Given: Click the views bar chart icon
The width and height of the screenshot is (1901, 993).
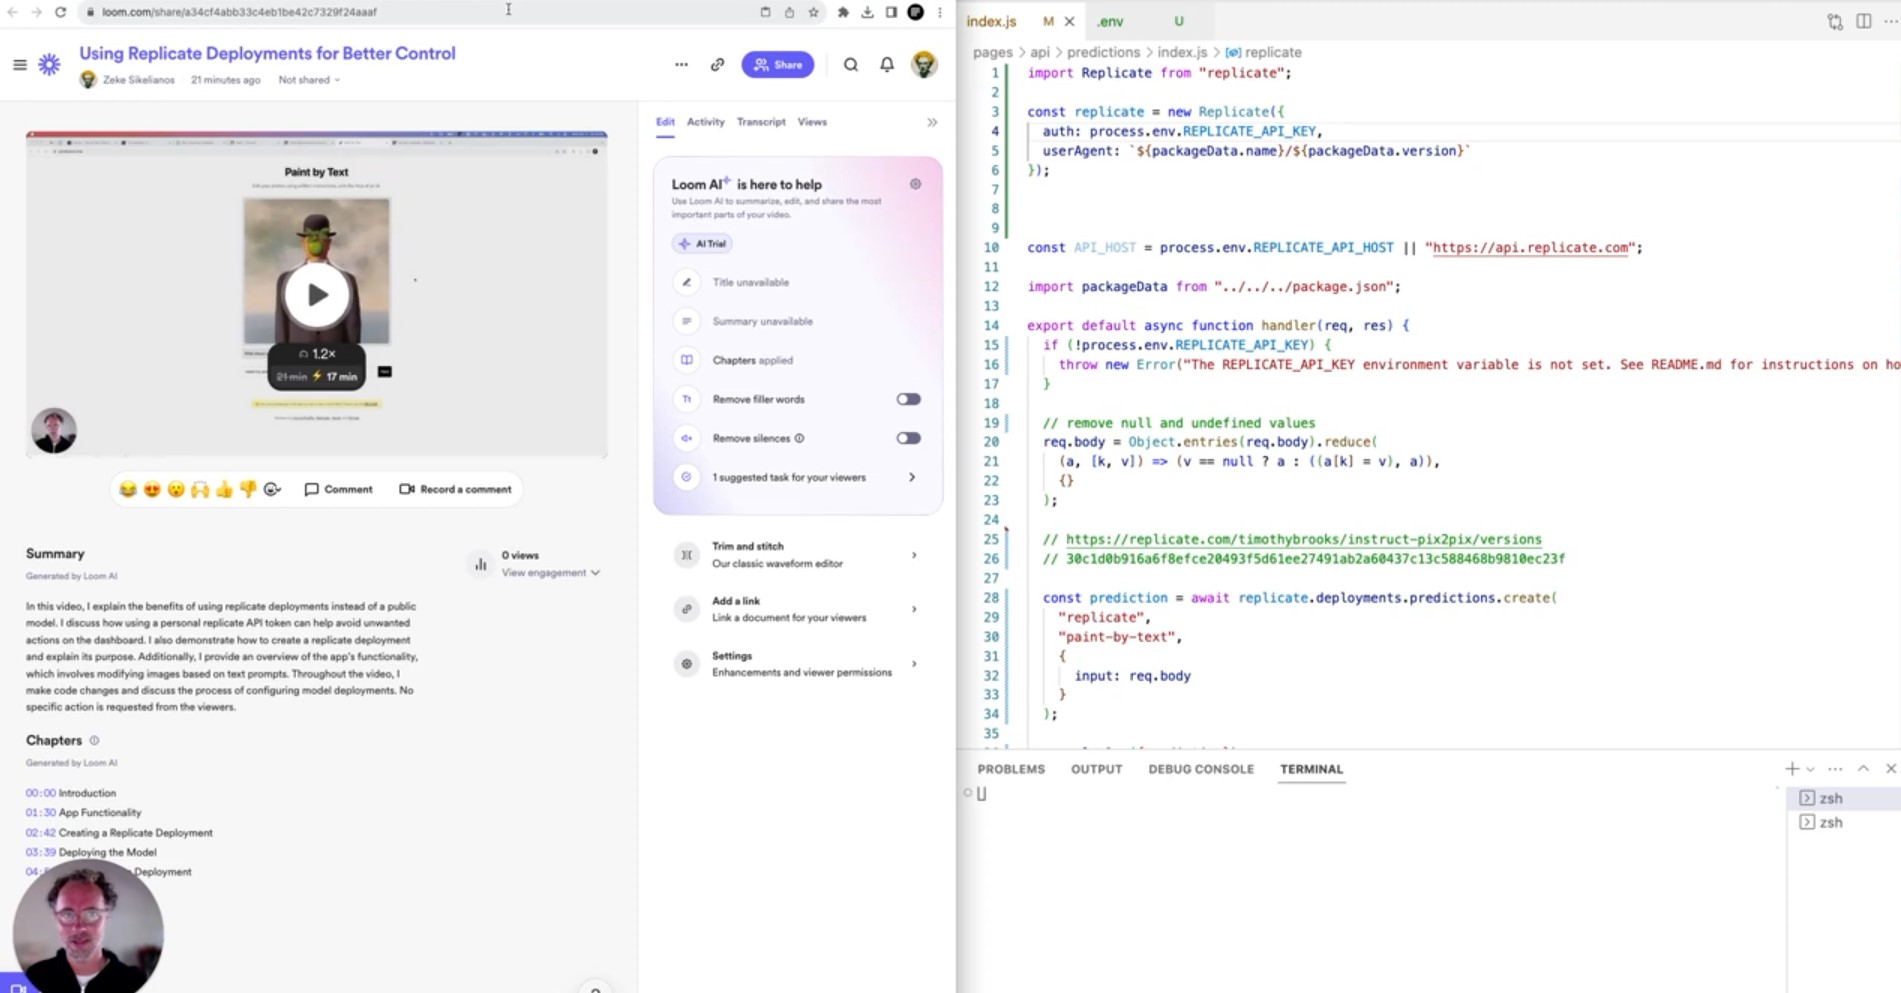Looking at the screenshot, I should click(x=481, y=564).
